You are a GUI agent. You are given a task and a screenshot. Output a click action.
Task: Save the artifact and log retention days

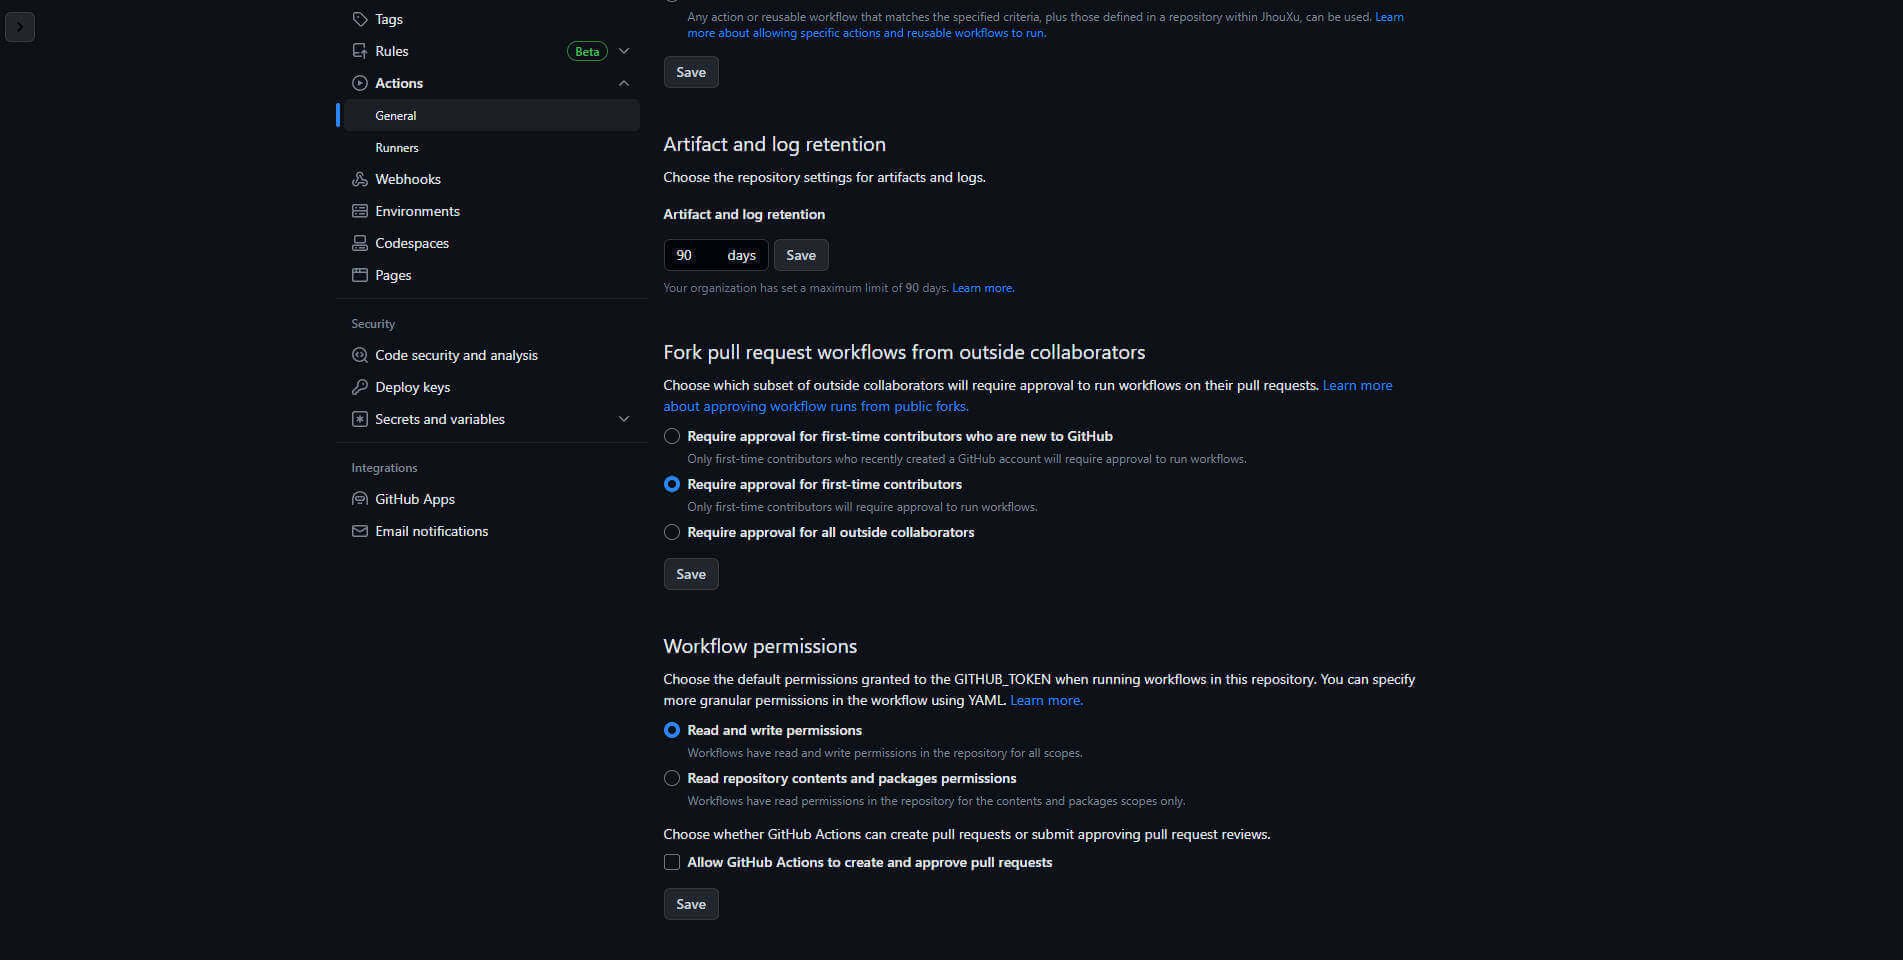click(x=801, y=255)
